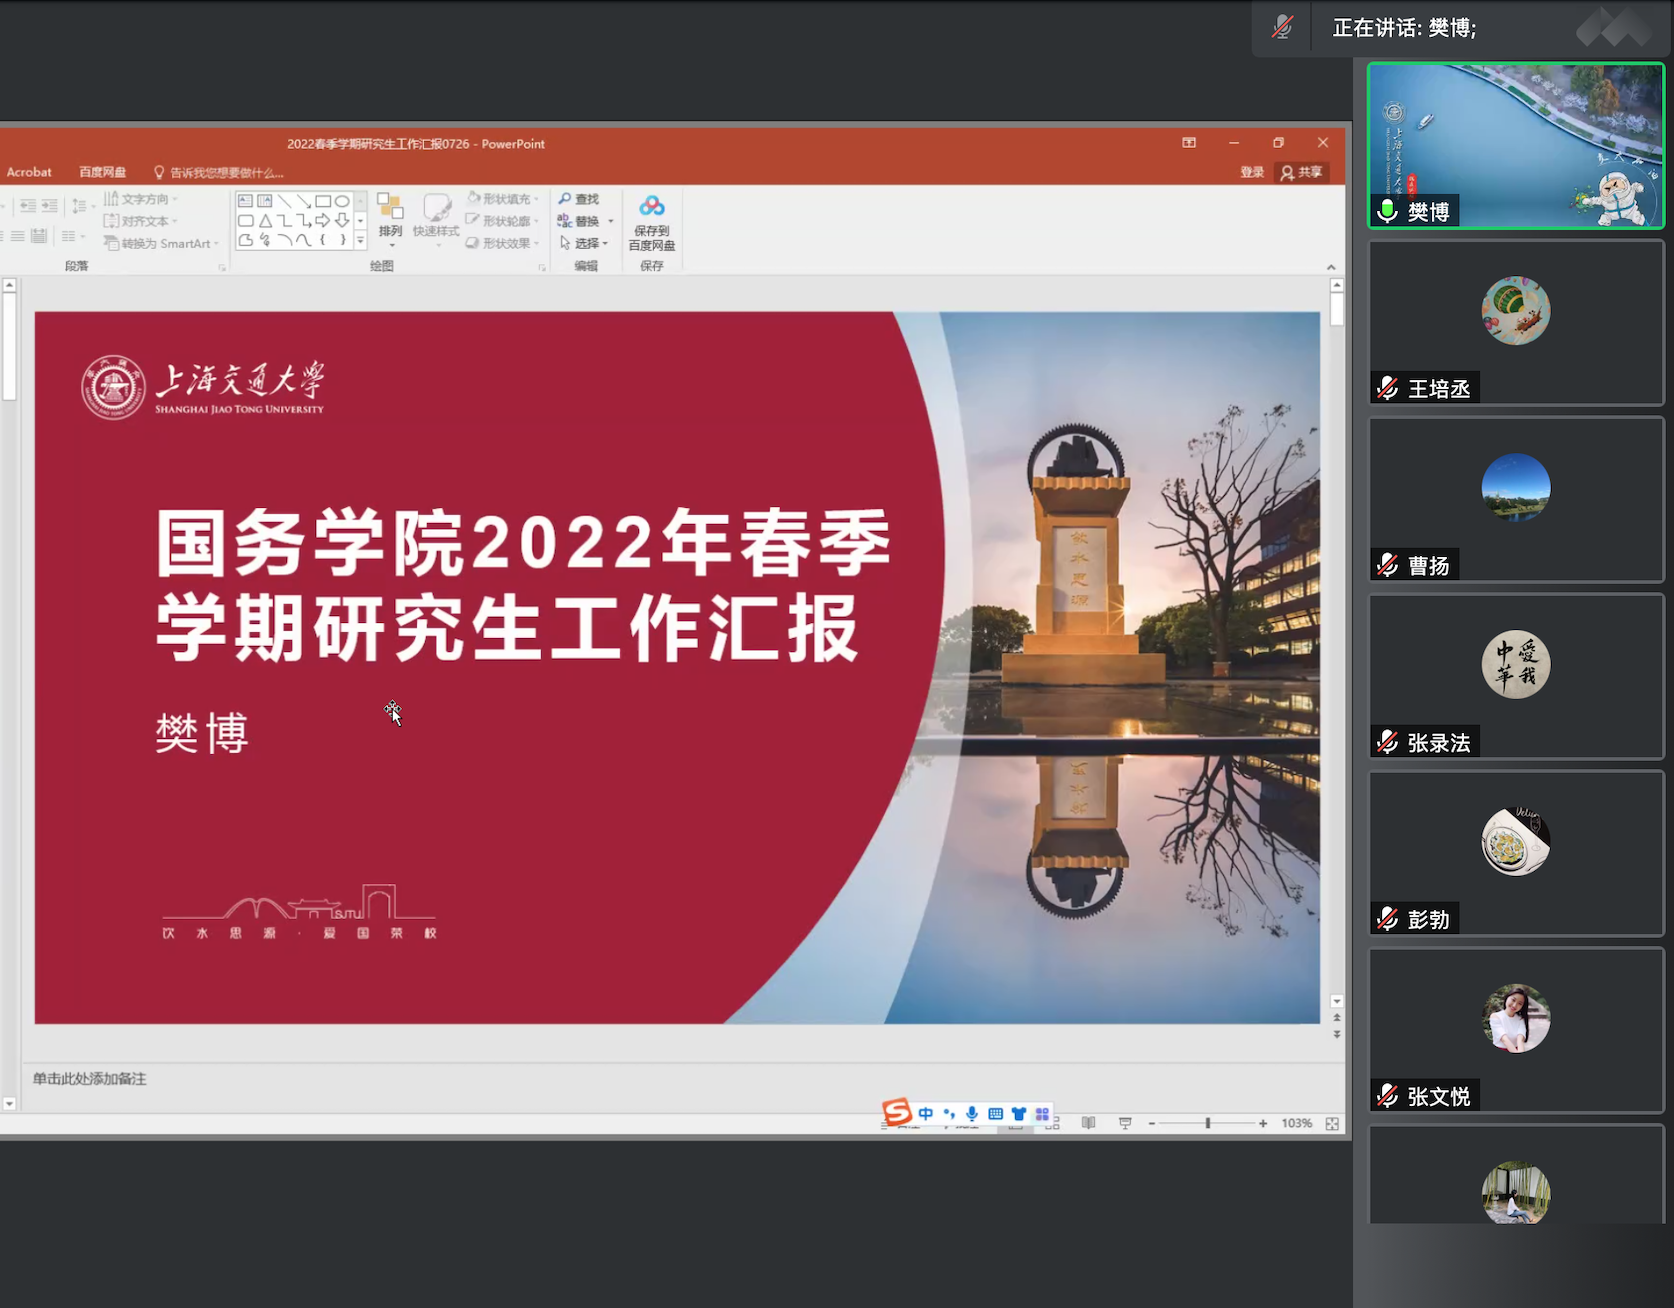Click zoom in plus button
This screenshot has width=1674, height=1308.
coord(1263,1123)
